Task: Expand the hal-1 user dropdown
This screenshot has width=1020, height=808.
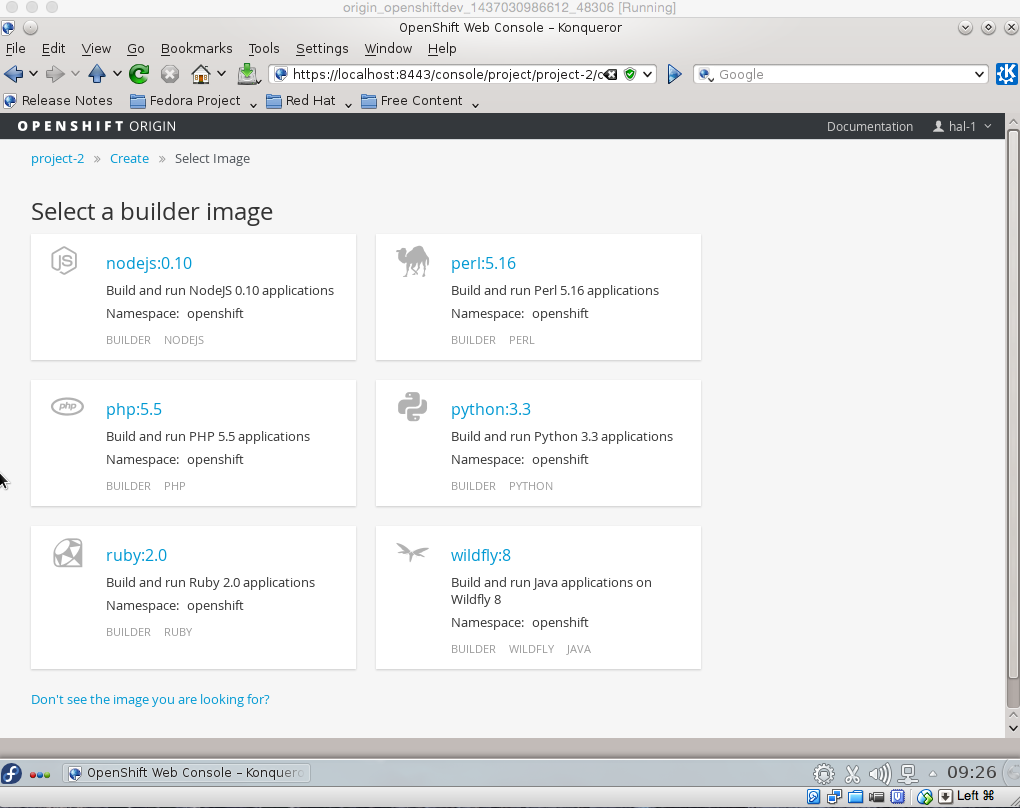Action: pos(962,127)
